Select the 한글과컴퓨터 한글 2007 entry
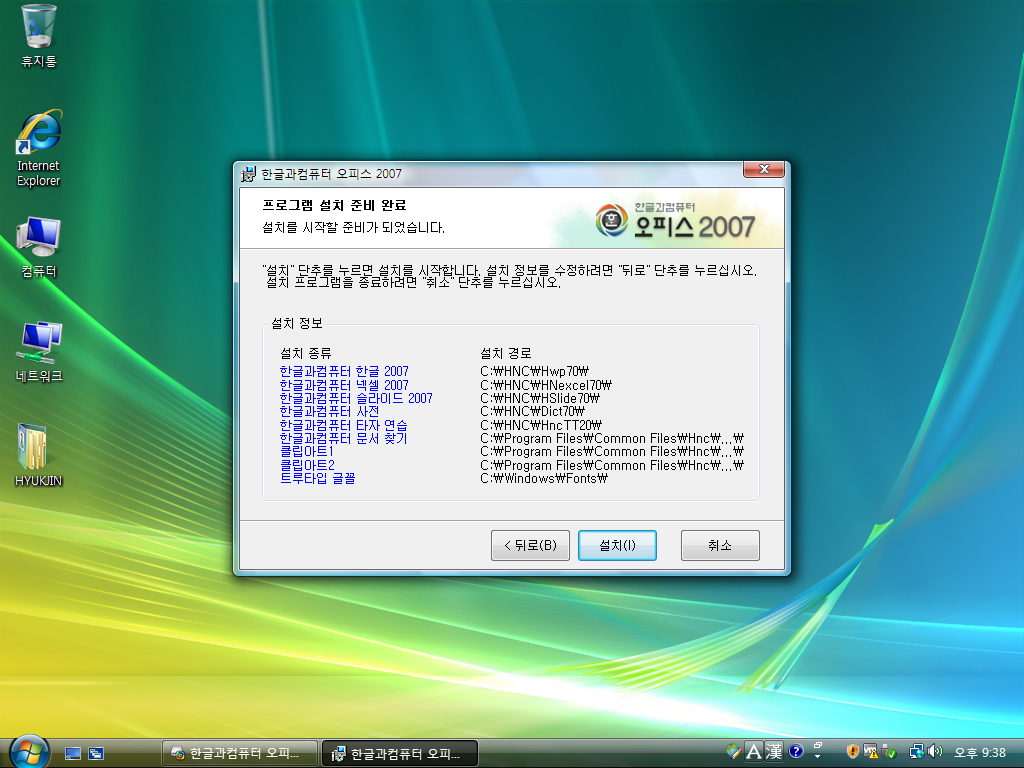This screenshot has width=1024, height=768. tap(344, 371)
